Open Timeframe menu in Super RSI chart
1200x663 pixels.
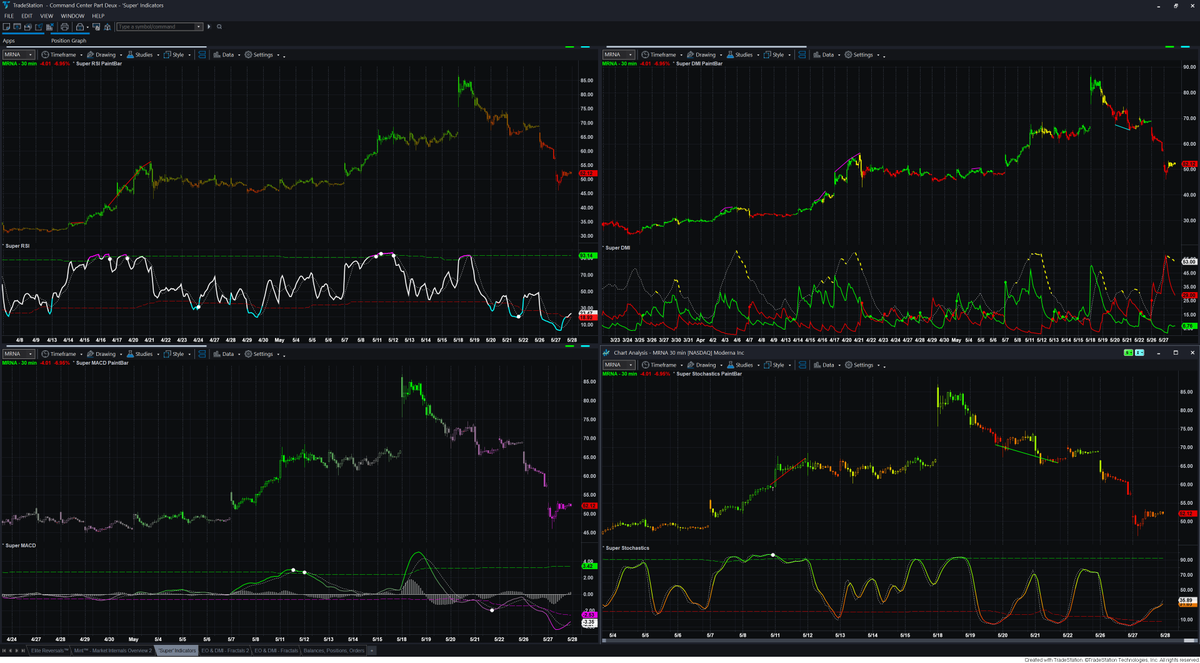click(x=62, y=55)
